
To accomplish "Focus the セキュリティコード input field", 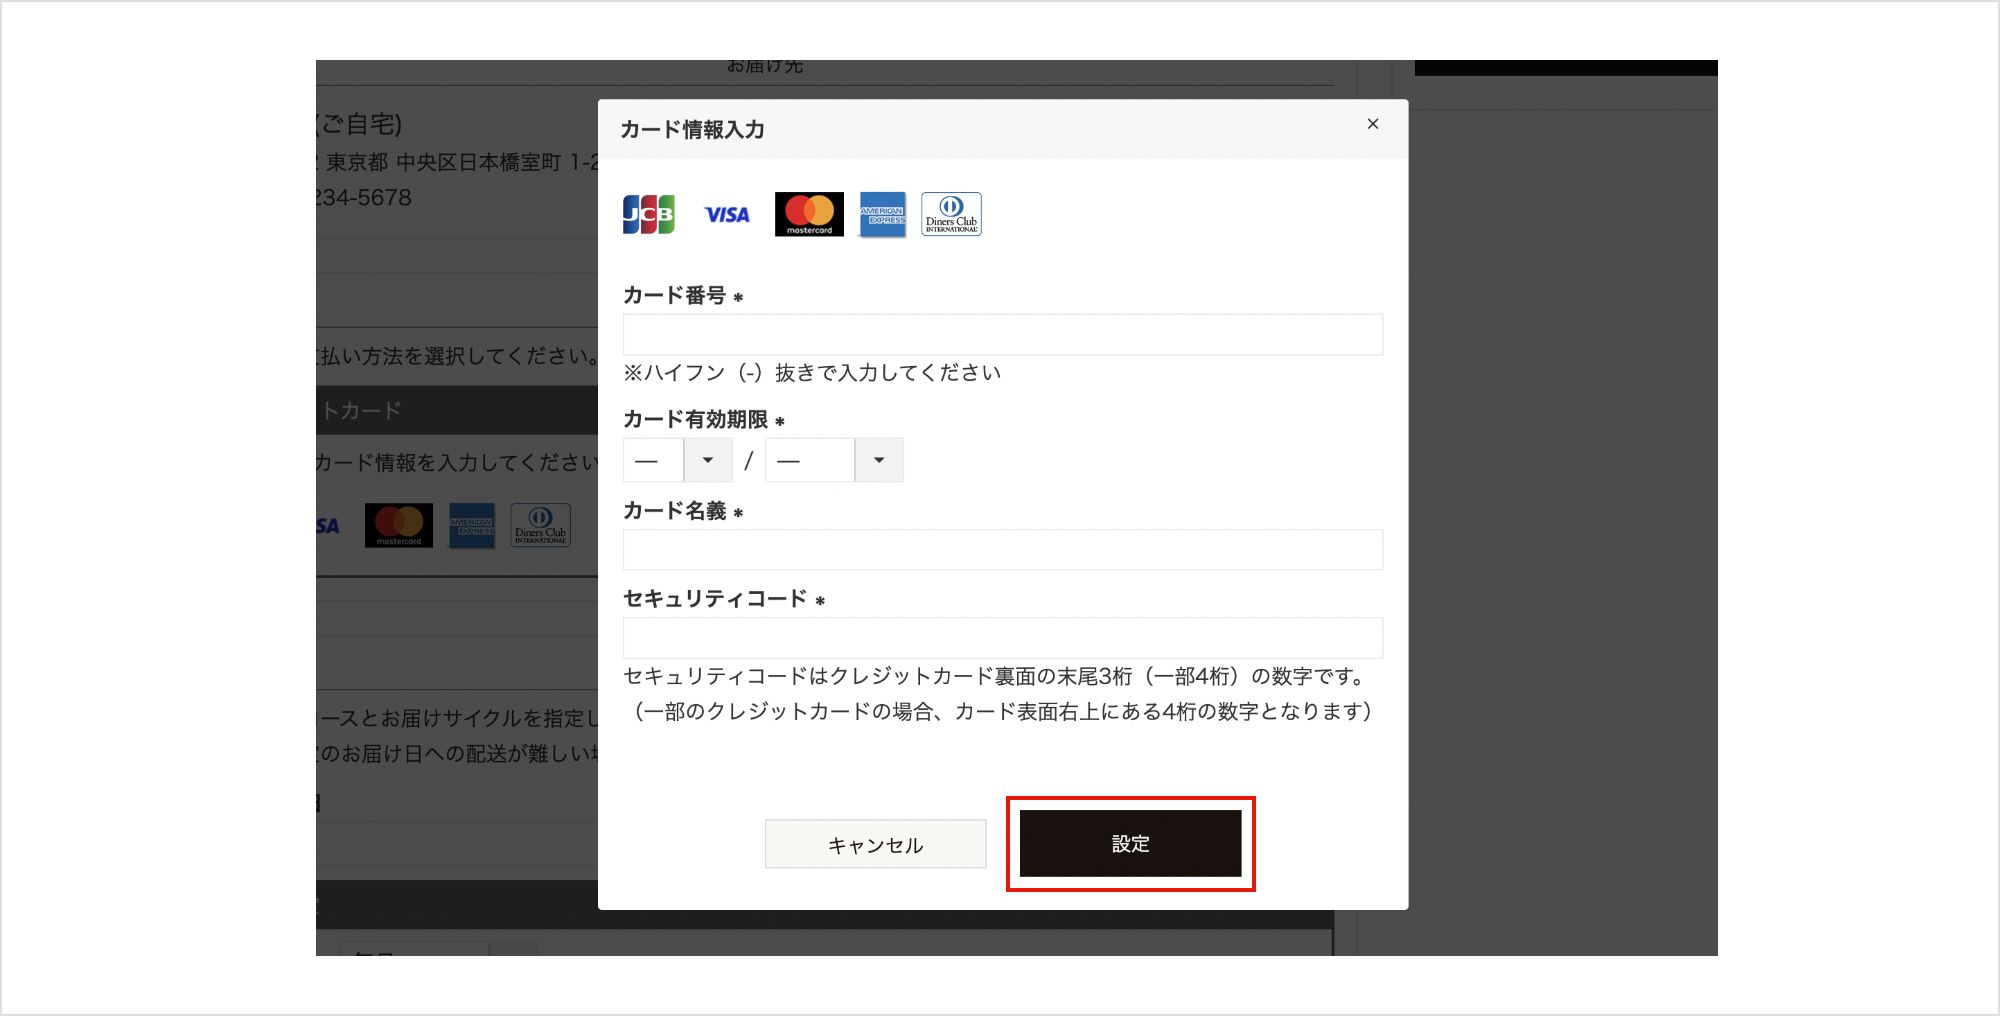I will click(1002, 637).
